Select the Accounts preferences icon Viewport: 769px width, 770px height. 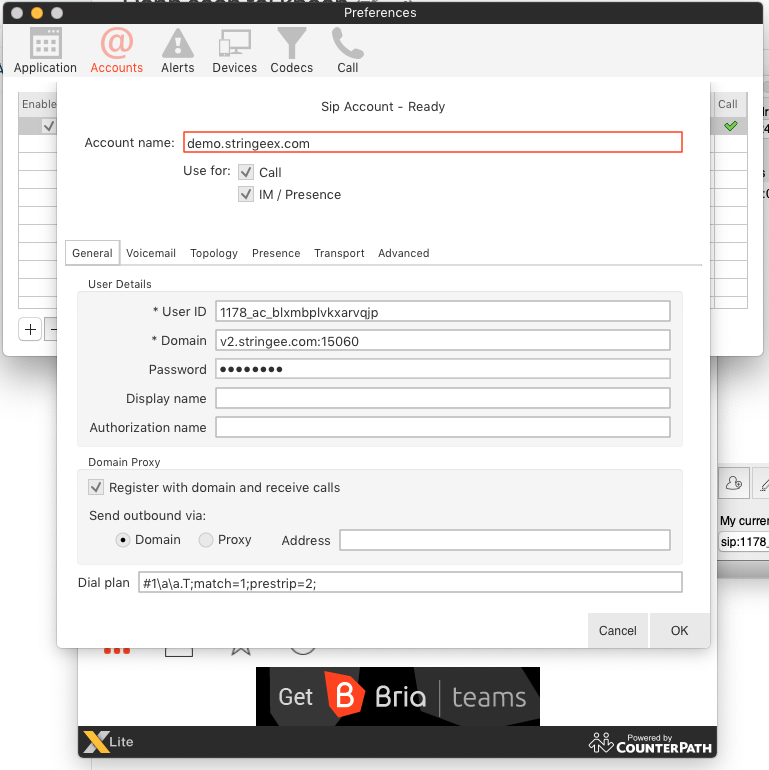click(x=116, y=51)
